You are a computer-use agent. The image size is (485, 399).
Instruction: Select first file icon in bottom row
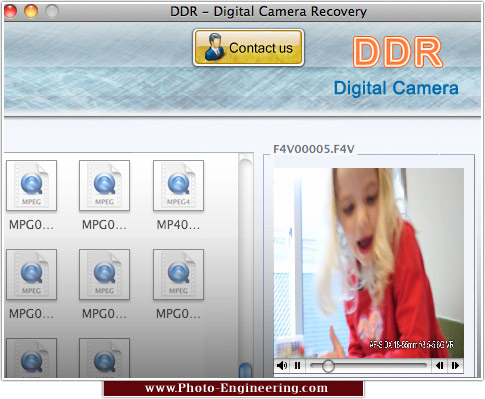pyautogui.click(x=31, y=358)
